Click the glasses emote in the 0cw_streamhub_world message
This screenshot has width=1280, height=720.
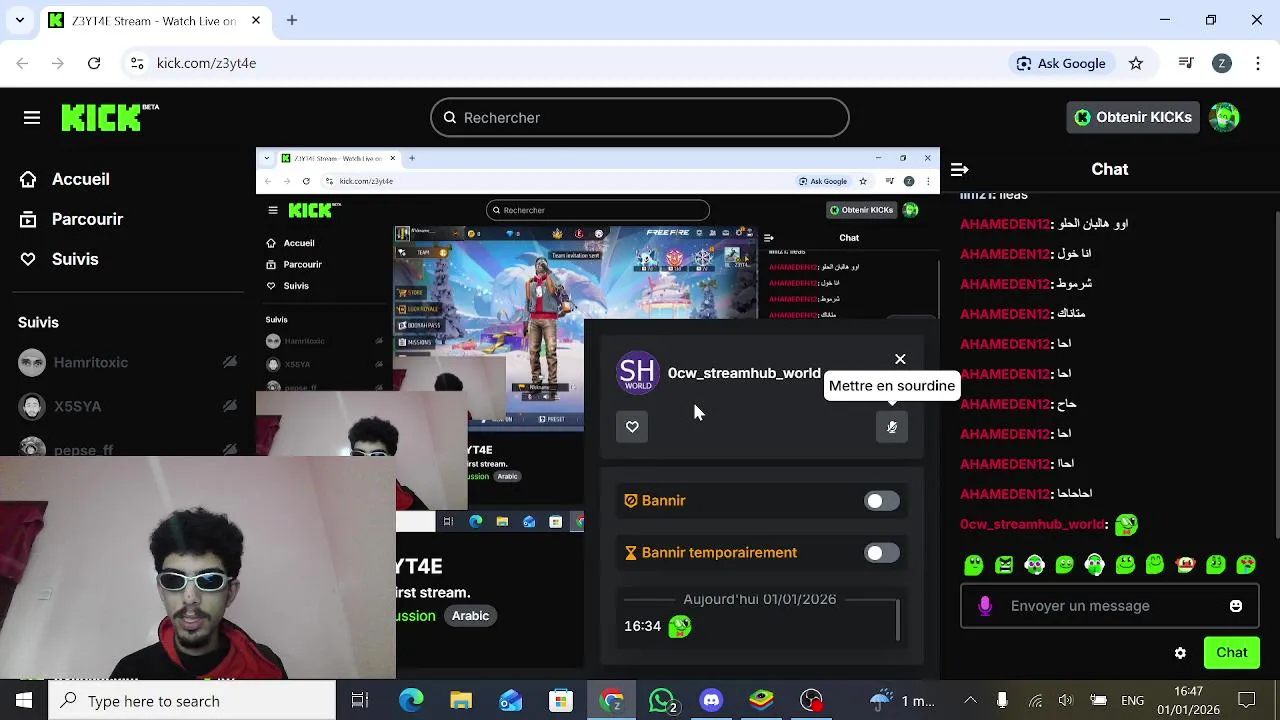(1126, 524)
